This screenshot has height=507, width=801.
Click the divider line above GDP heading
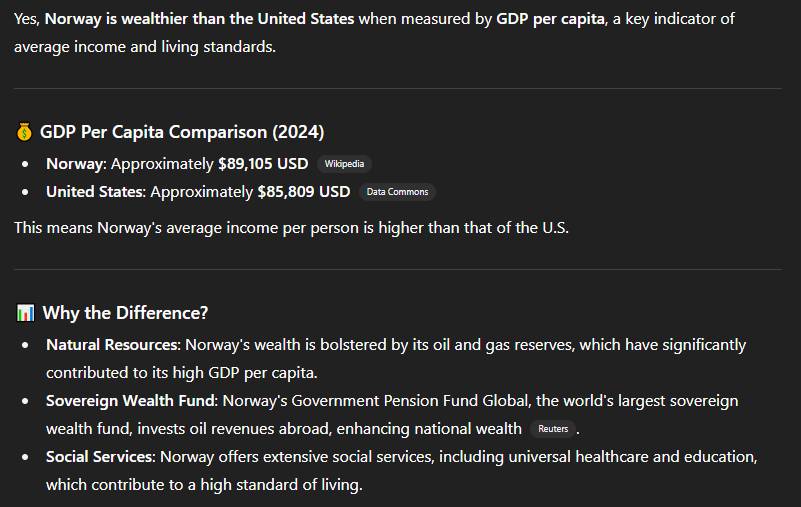(x=398, y=88)
